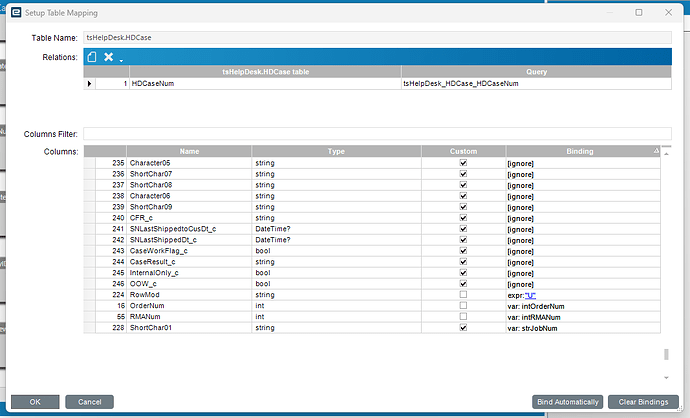Toggle Custom checkbox for RMANum

point(463,316)
